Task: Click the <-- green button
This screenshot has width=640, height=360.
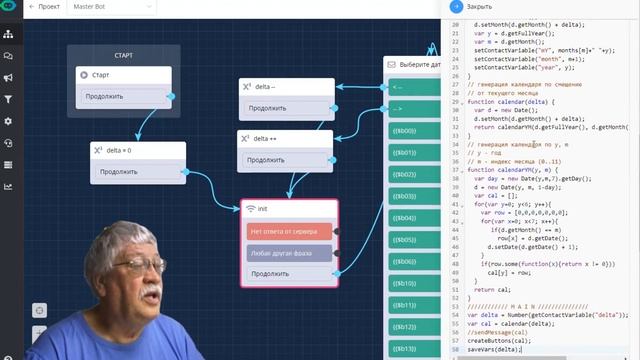Action: click(414, 87)
